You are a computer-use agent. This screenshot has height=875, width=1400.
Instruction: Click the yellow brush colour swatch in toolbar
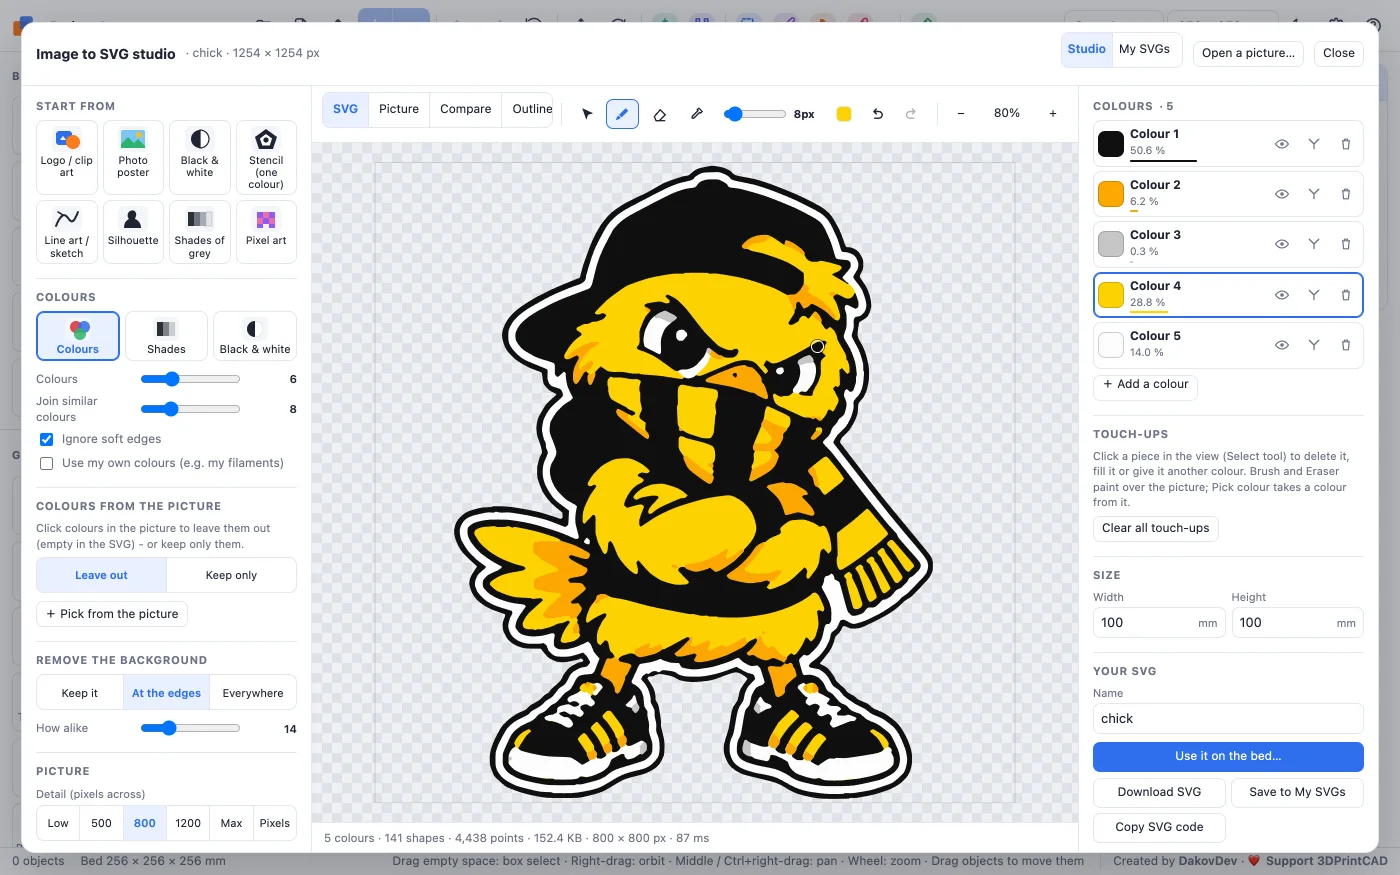tap(844, 114)
